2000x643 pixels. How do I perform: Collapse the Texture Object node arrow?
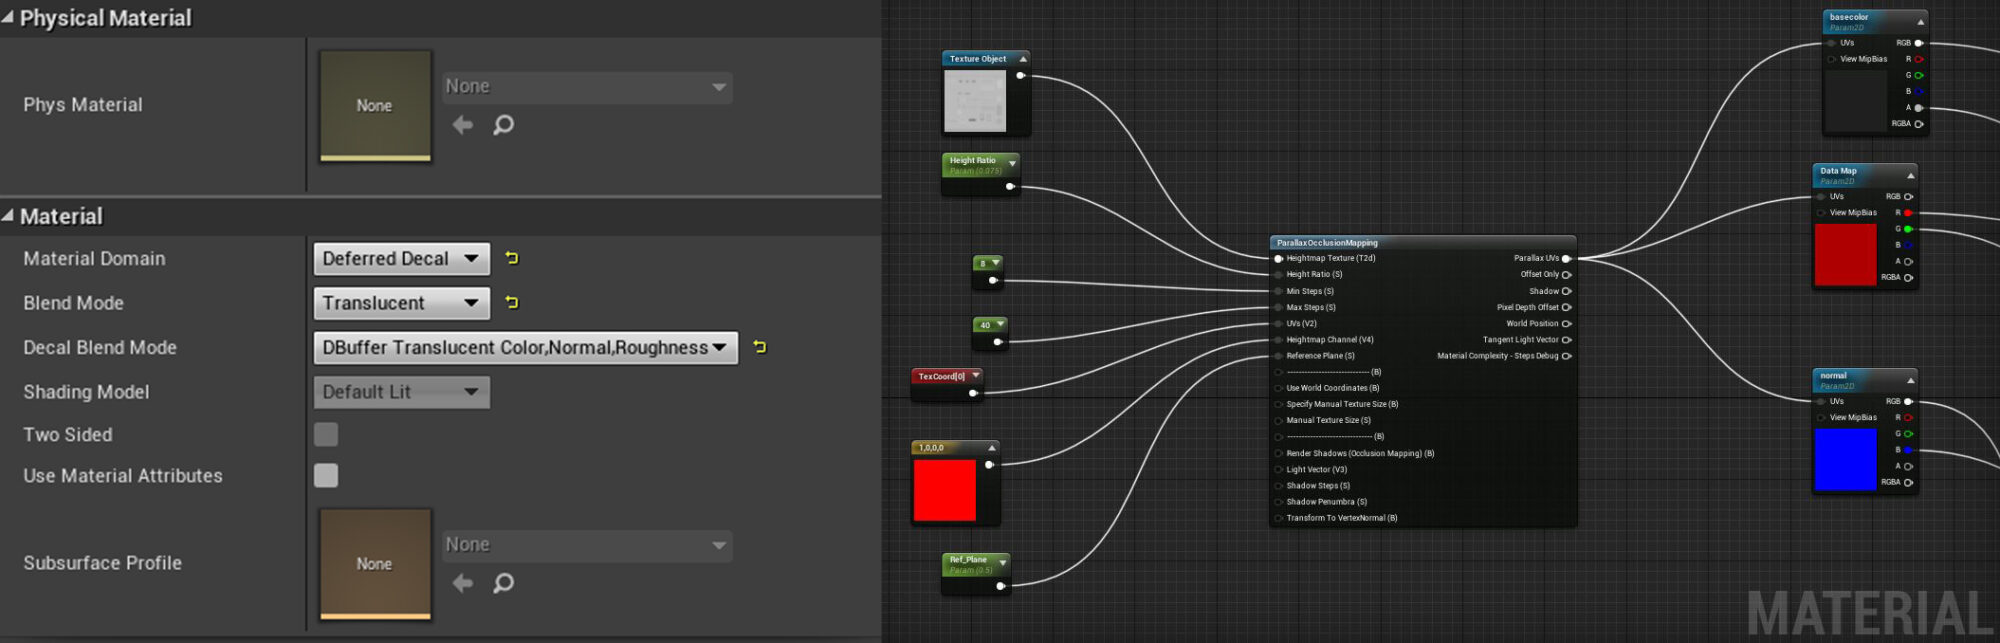(x=1022, y=59)
